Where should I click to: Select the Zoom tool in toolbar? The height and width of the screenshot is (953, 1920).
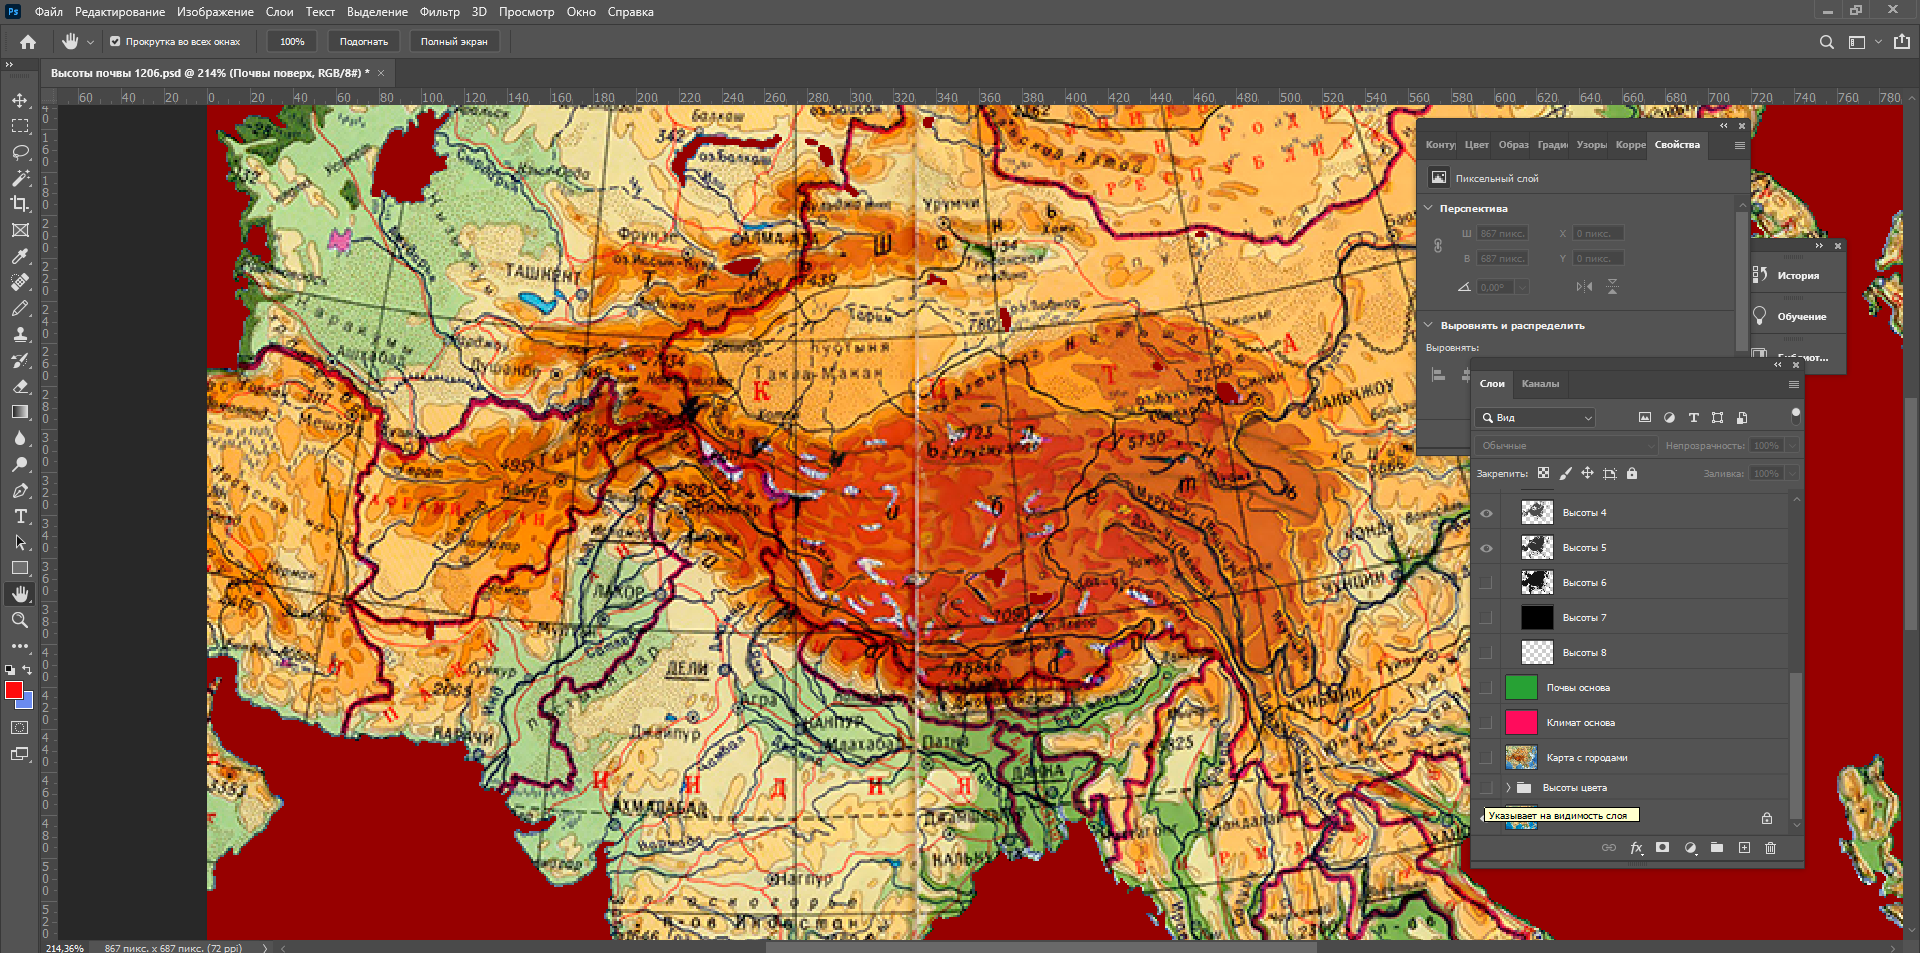point(20,620)
